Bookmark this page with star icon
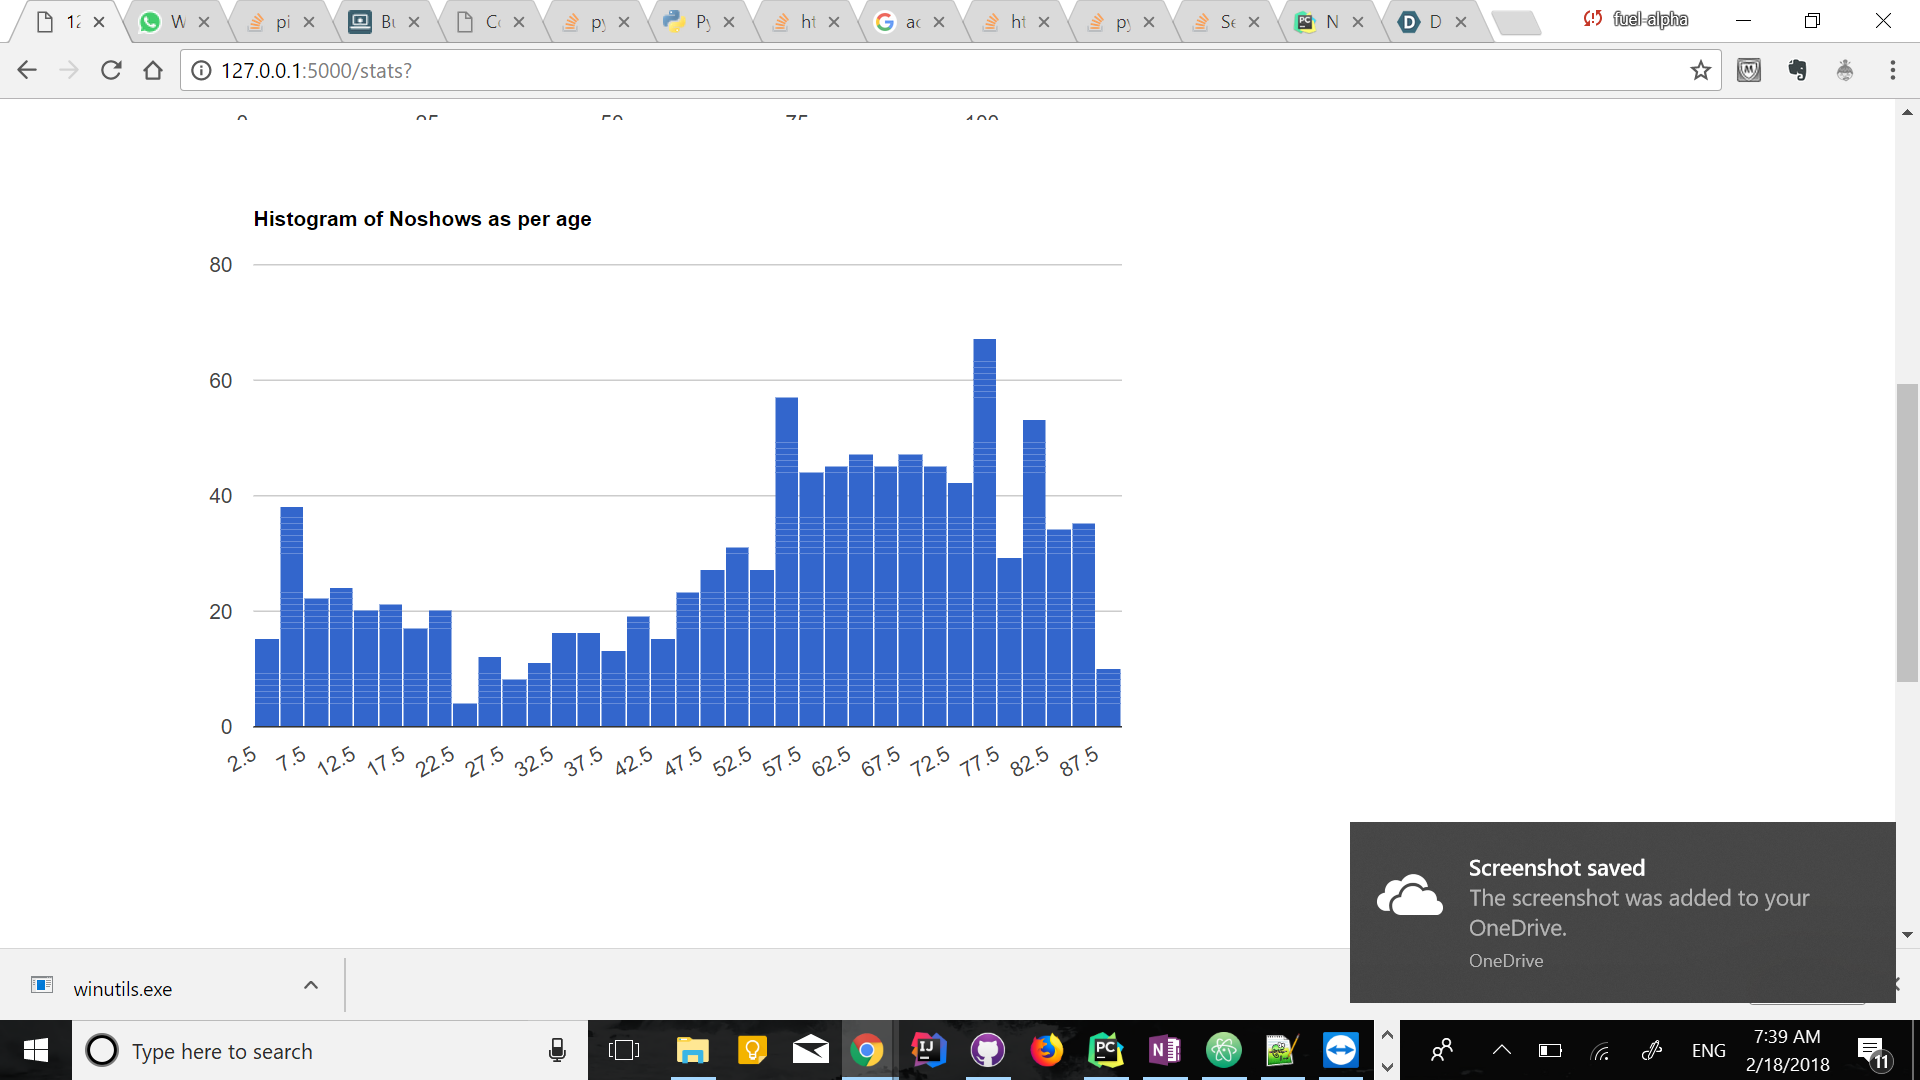 (x=1700, y=70)
